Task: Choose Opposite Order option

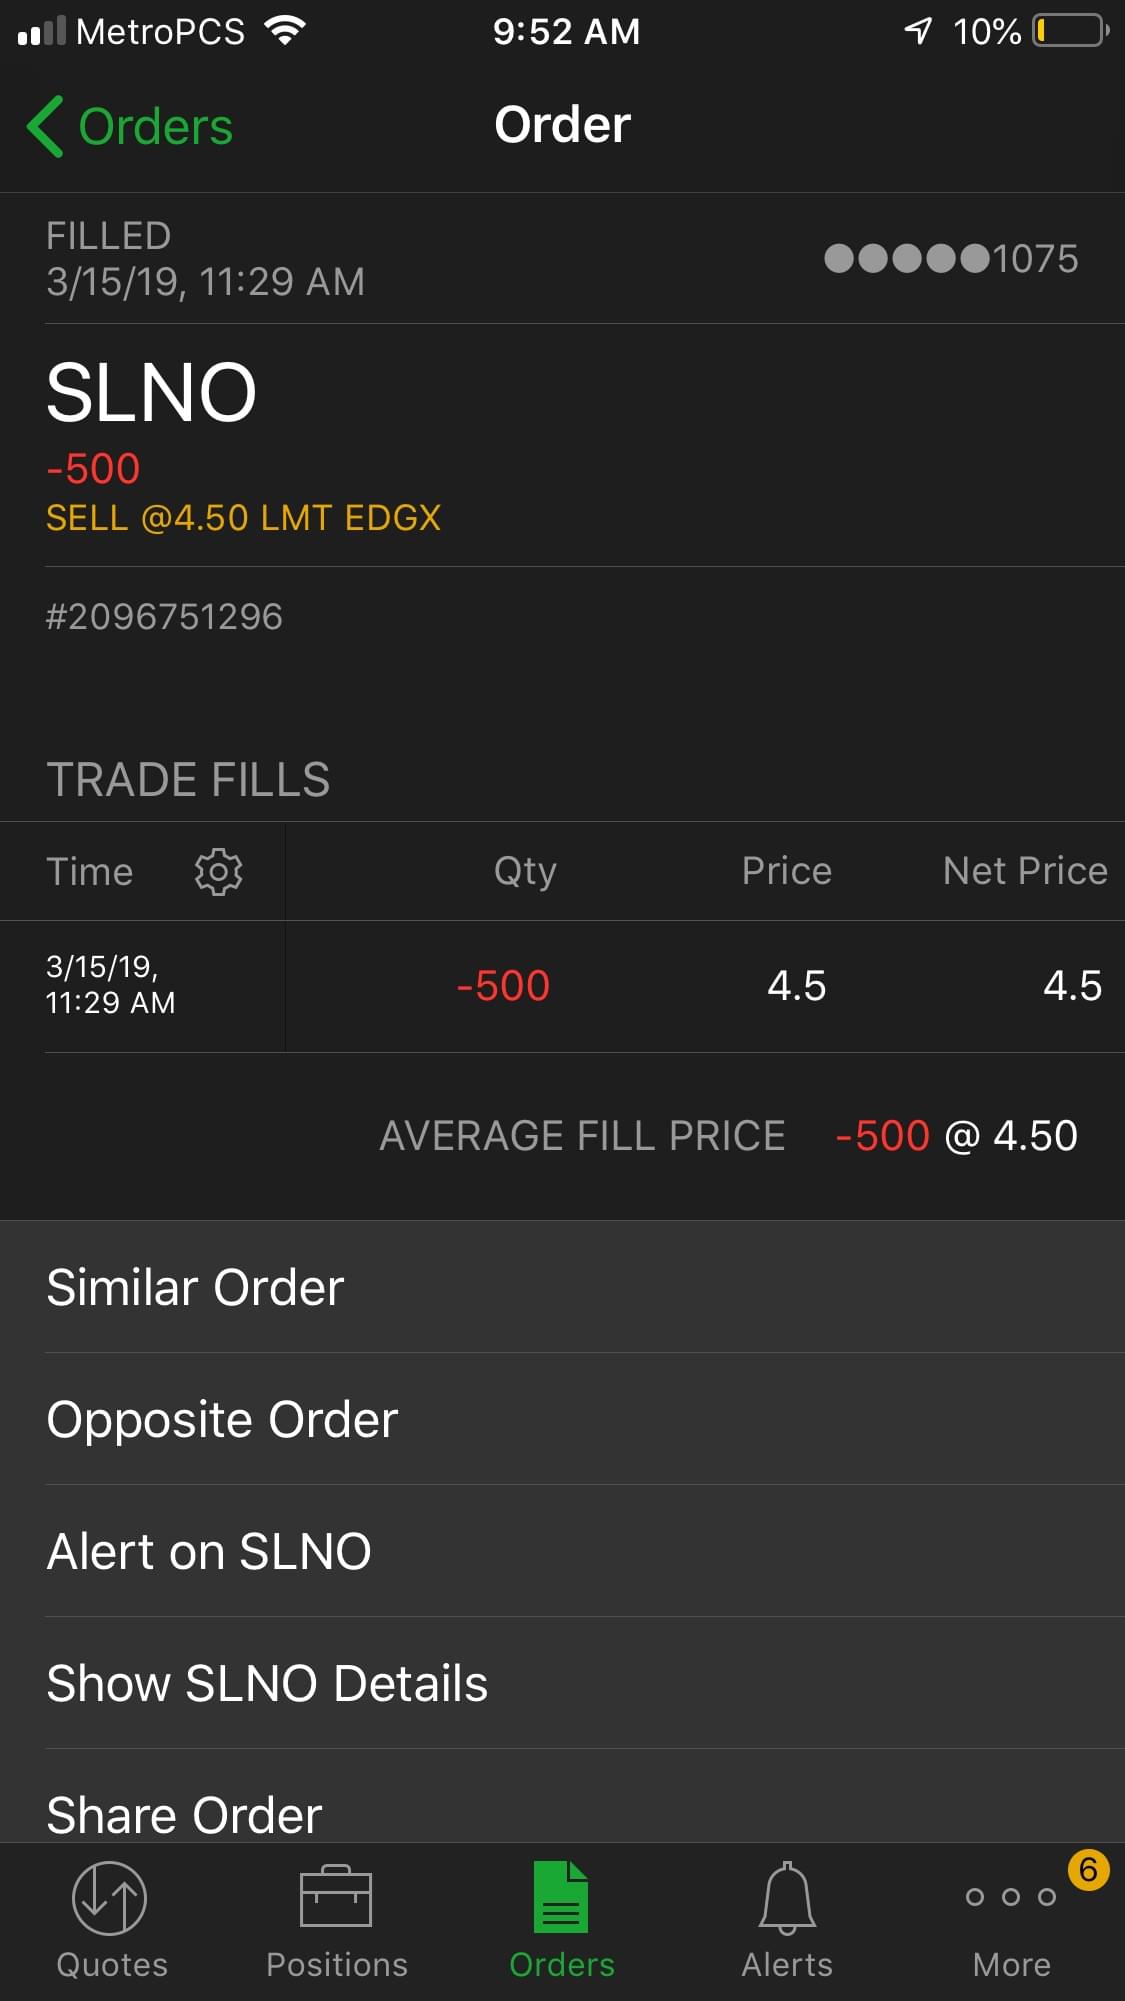Action: coord(223,1419)
